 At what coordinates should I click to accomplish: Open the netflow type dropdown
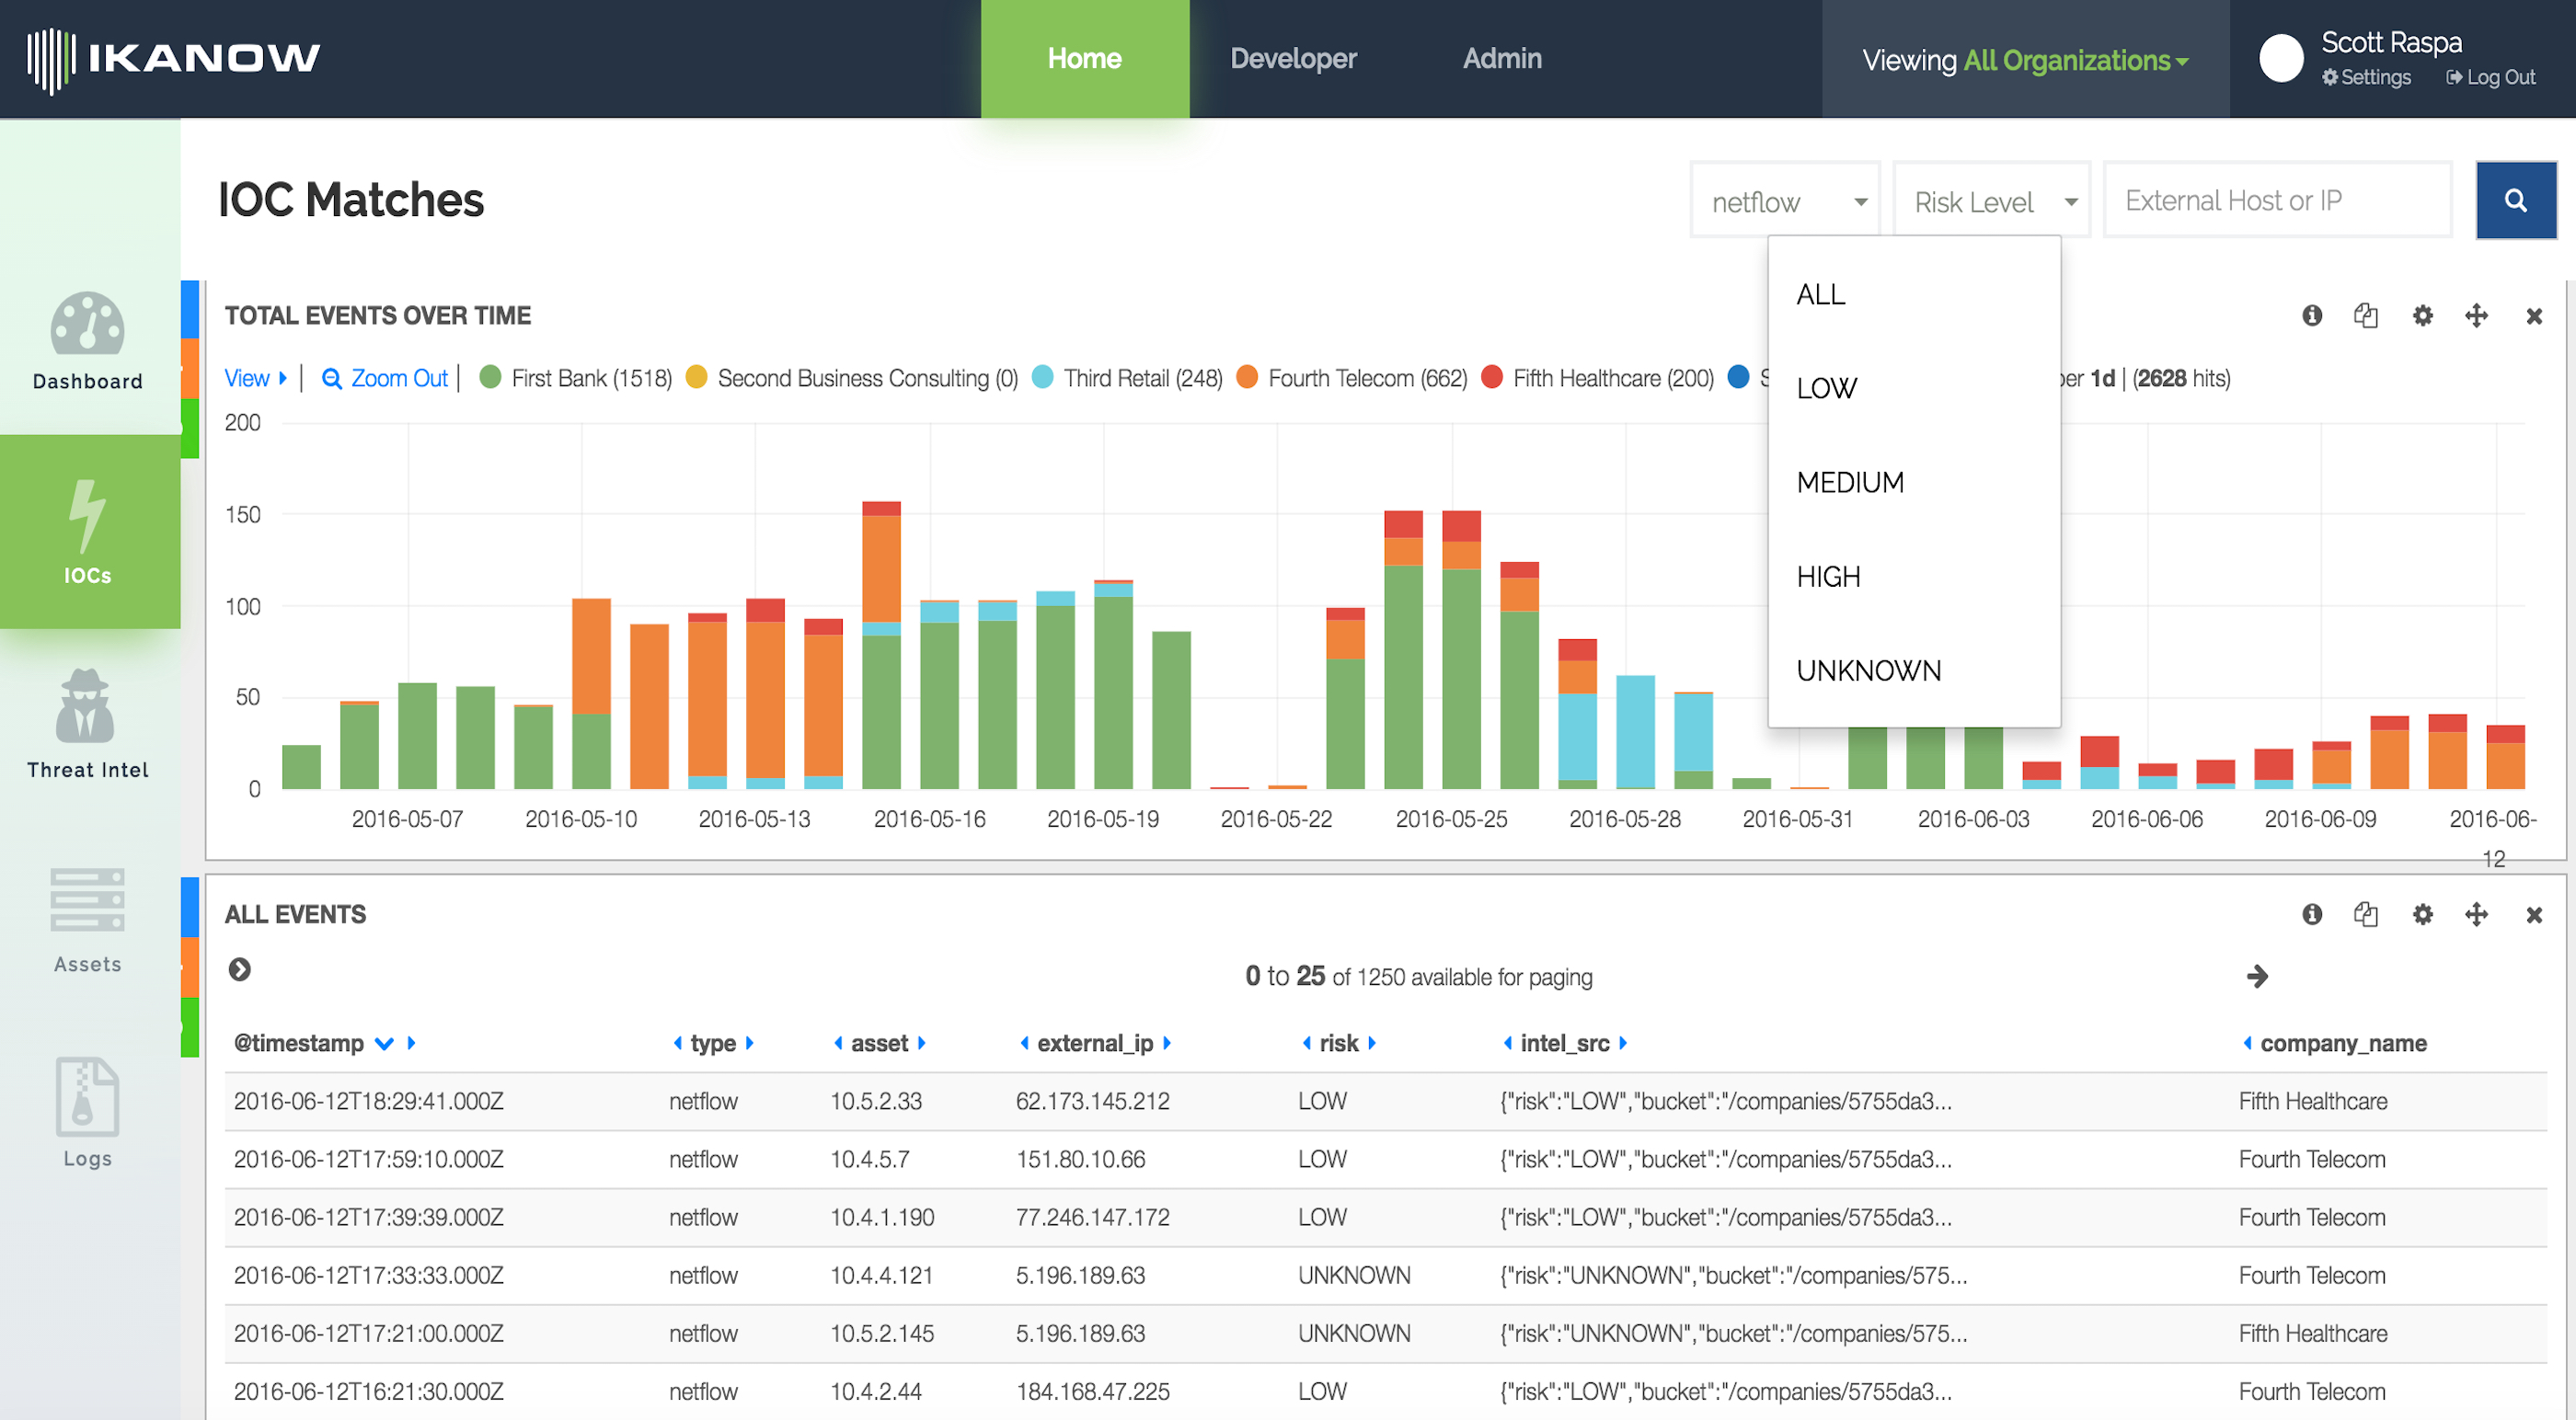tap(1785, 201)
